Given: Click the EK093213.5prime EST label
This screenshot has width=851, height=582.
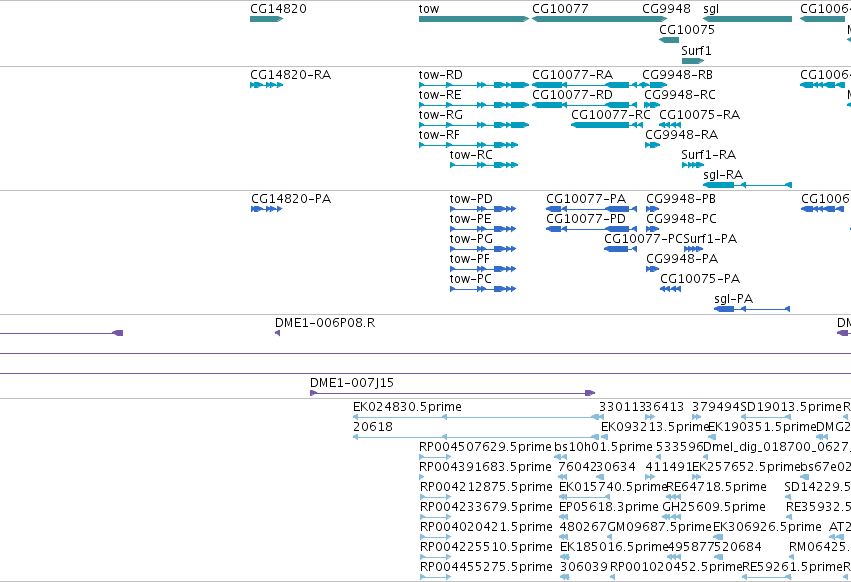Looking at the screenshot, I should [x=653, y=427].
